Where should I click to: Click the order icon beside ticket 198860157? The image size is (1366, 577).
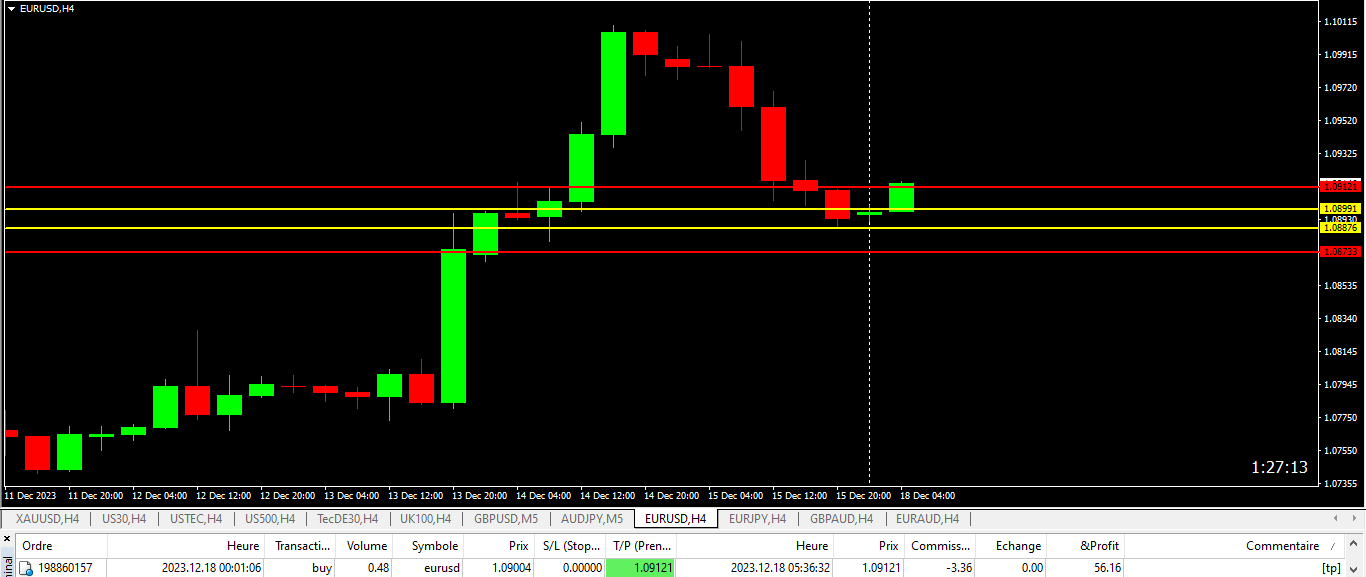click(x=27, y=568)
